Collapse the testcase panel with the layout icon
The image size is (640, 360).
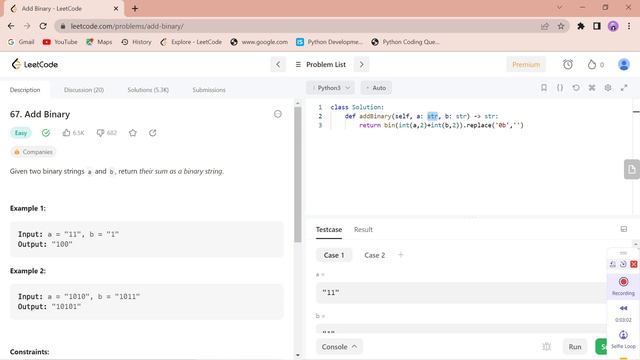click(624, 229)
